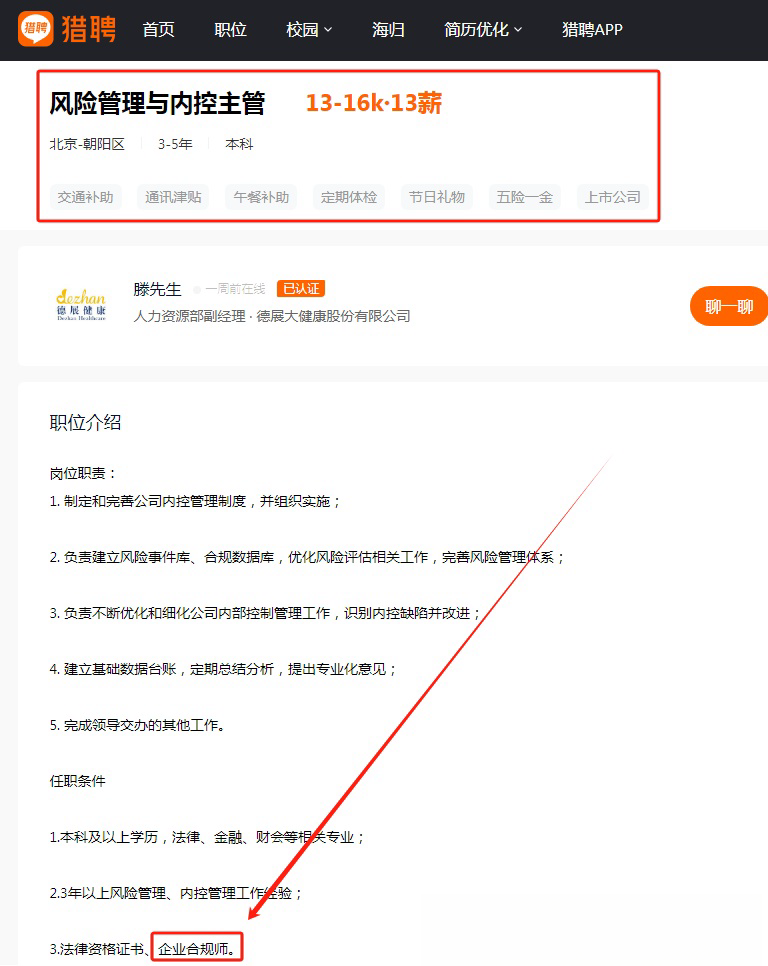Click the 上市公司 tag
This screenshot has height=966, width=768.
(x=613, y=197)
